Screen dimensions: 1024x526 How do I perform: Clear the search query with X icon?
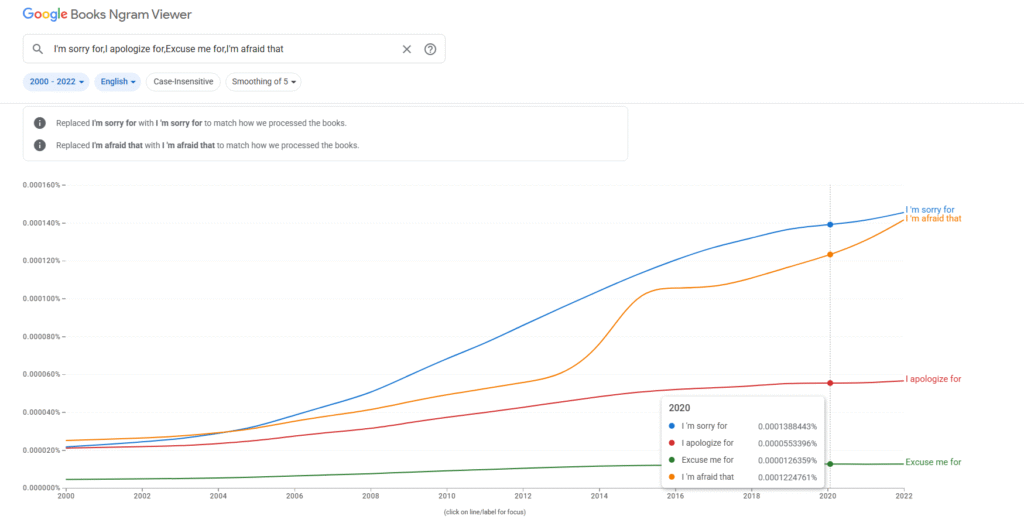pos(406,49)
